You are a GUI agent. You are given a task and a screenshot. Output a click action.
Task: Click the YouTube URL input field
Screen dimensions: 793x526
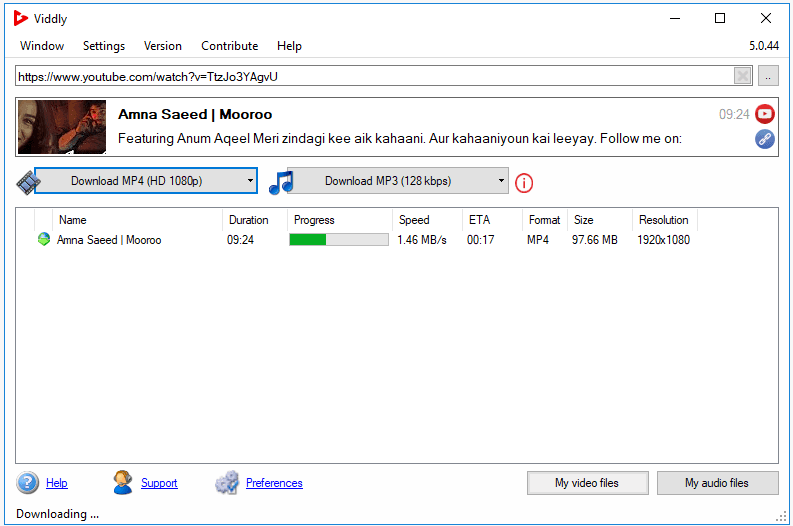(x=374, y=76)
